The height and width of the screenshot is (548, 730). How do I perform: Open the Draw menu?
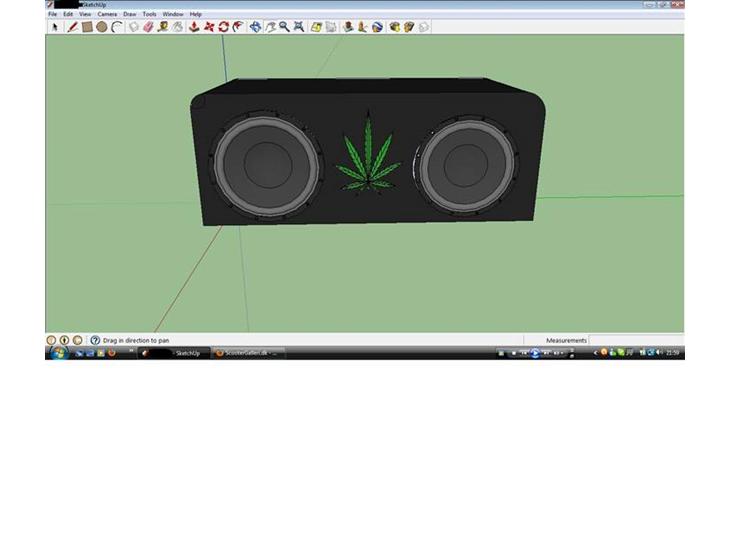coord(130,14)
